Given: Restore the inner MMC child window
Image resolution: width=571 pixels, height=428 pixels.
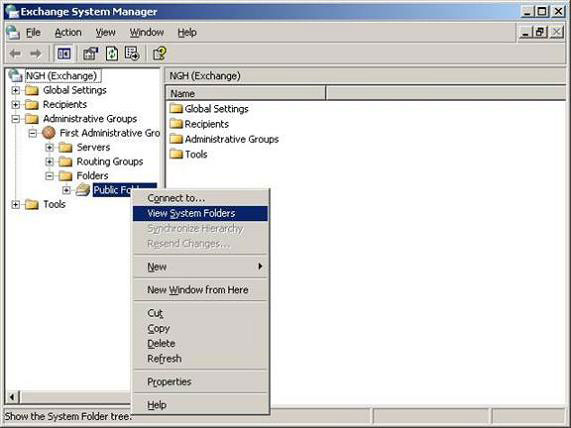Looking at the screenshot, I should click(540, 33).
